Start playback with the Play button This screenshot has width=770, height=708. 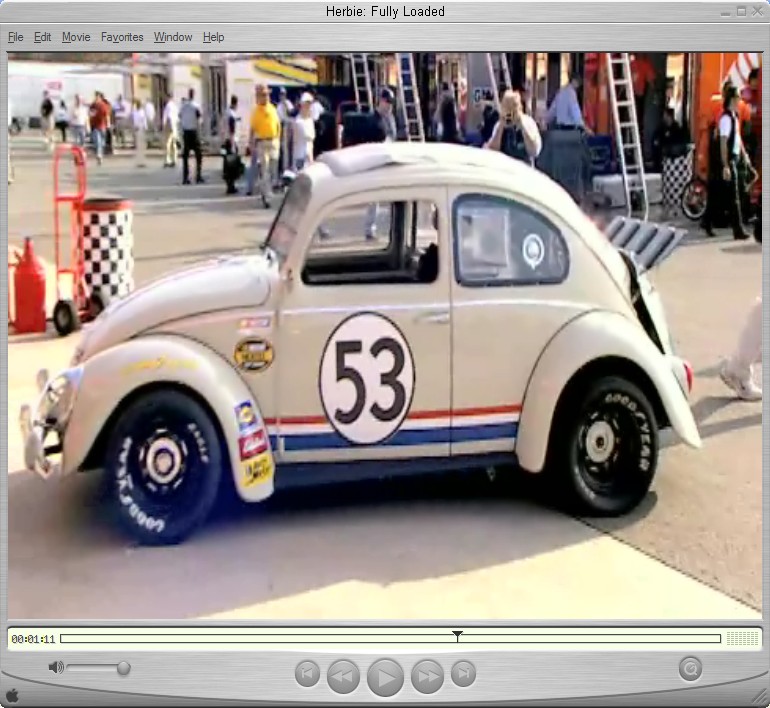pos(385,677)
